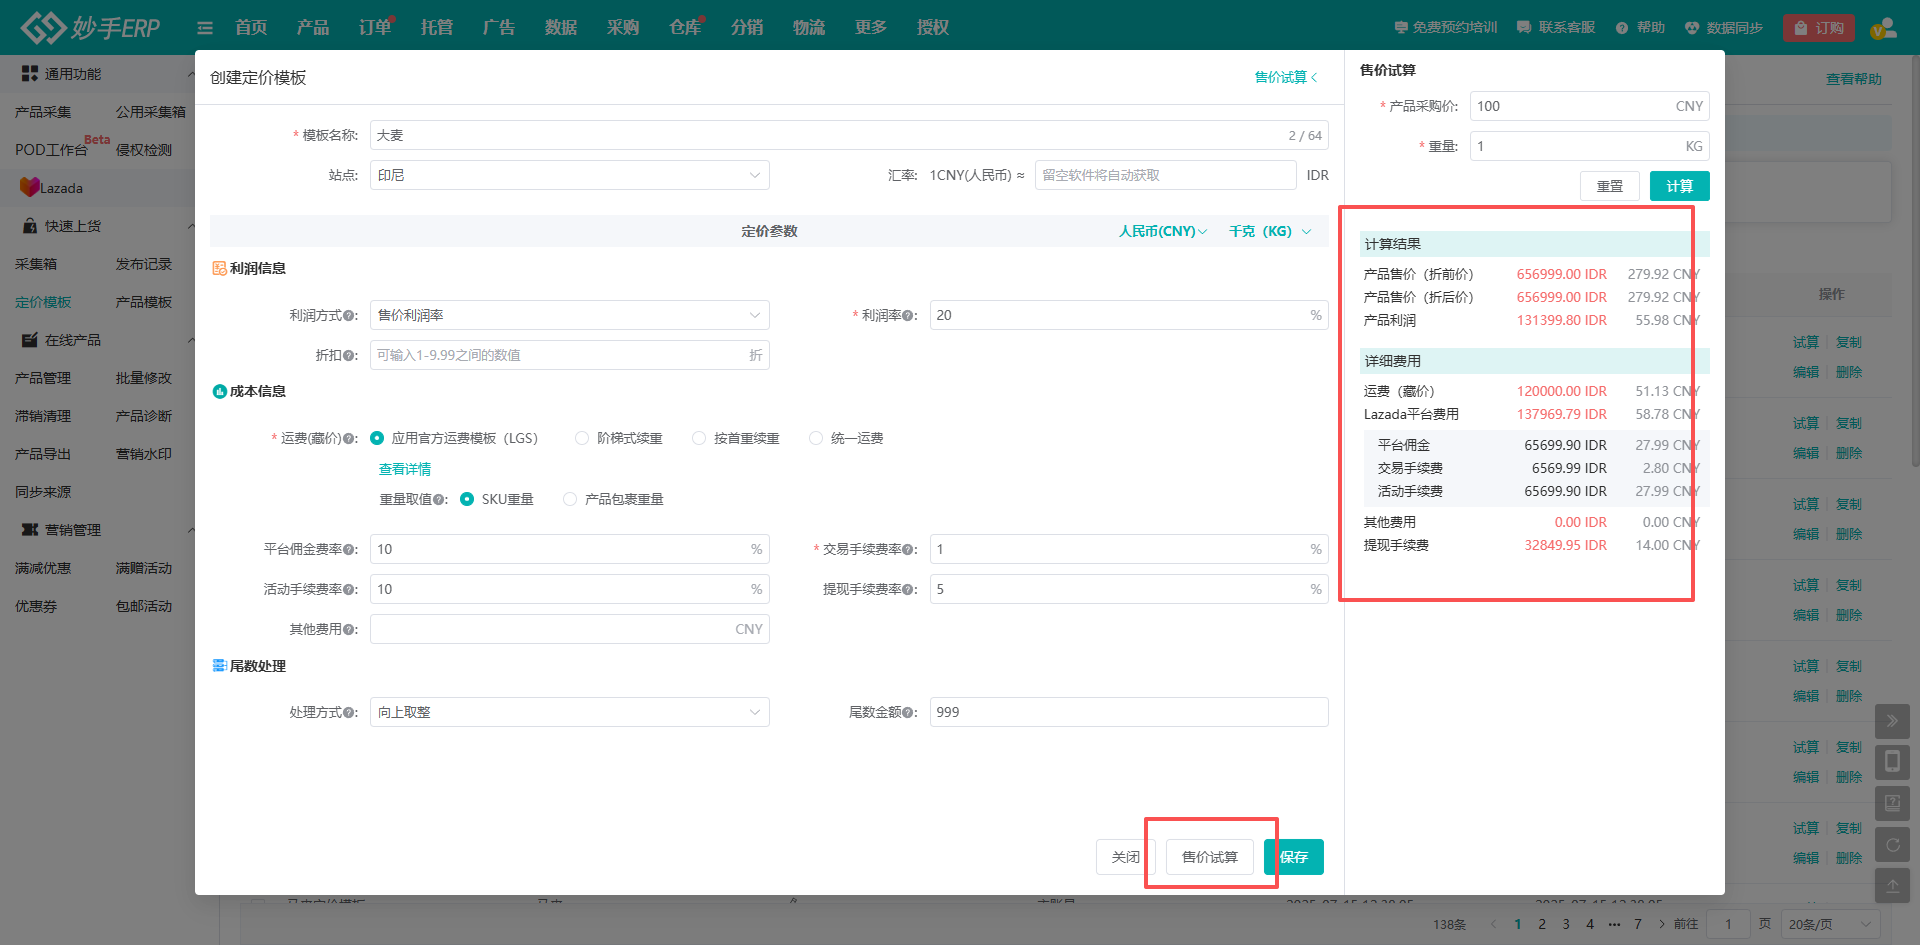Viewport: 1920px width, 945px height.
Task: Expand the 利润方式 dropdown
Action: (569, 315)
